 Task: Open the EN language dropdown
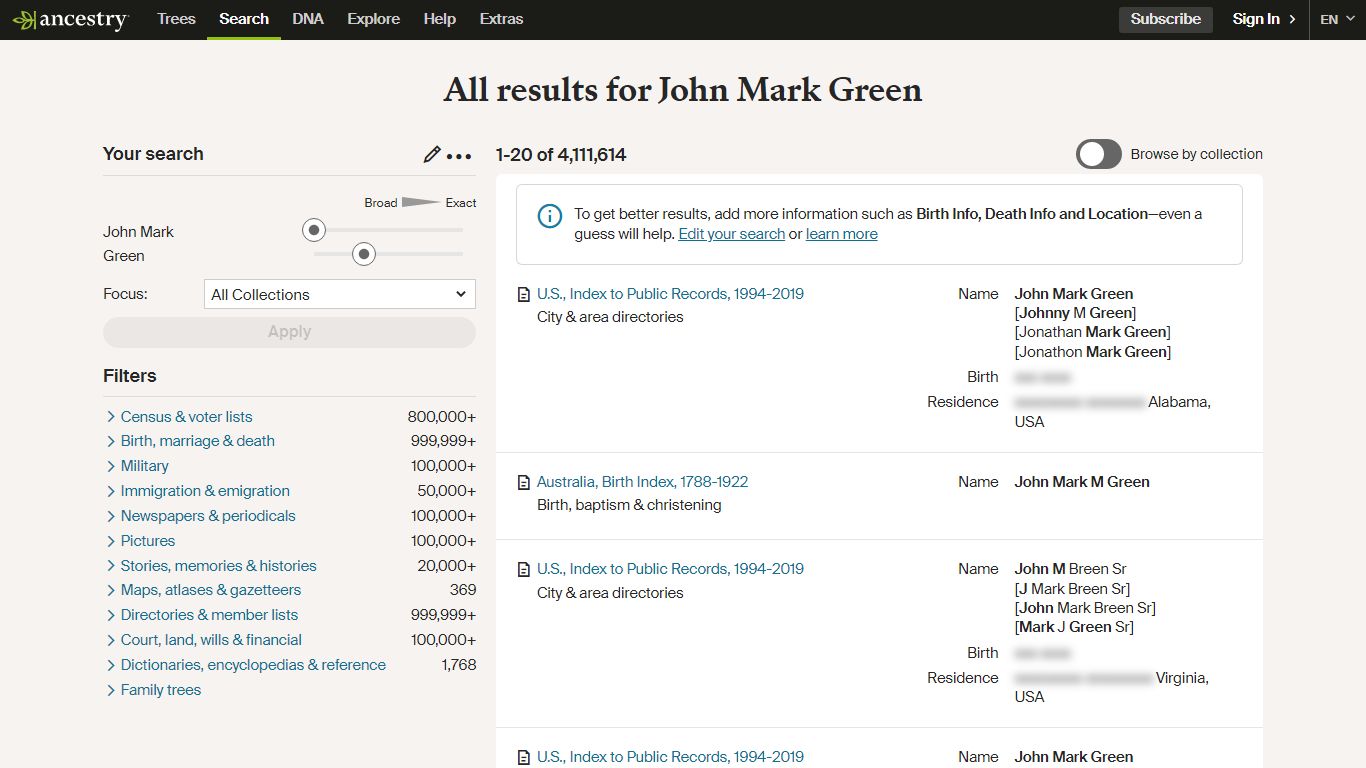(1337, 19)
